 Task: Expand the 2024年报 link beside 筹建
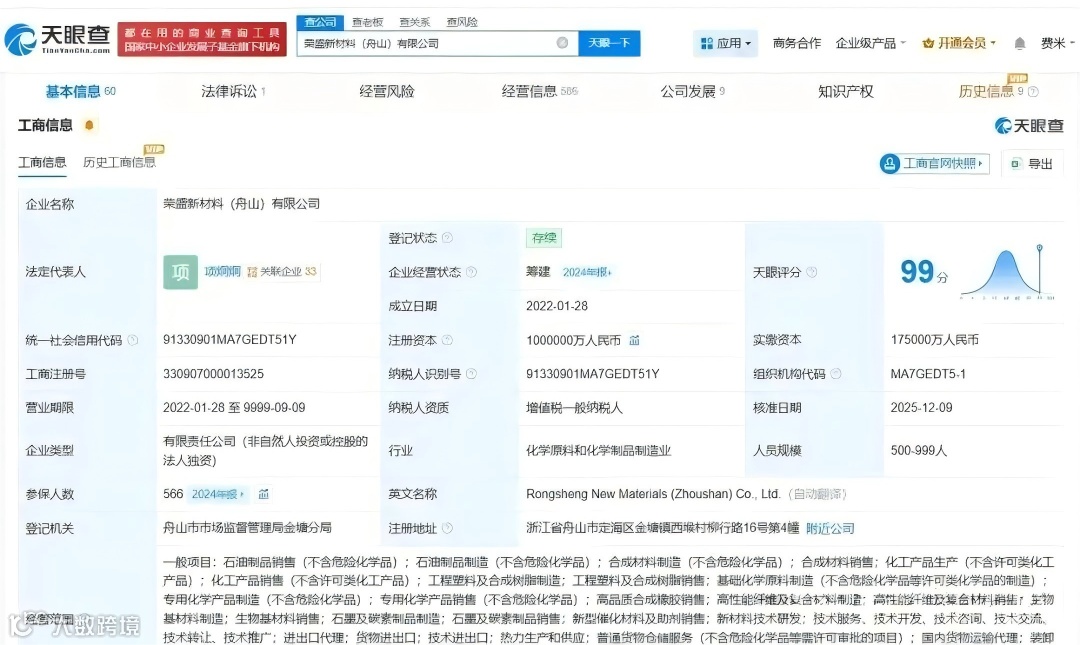click(x=587, y=272)
